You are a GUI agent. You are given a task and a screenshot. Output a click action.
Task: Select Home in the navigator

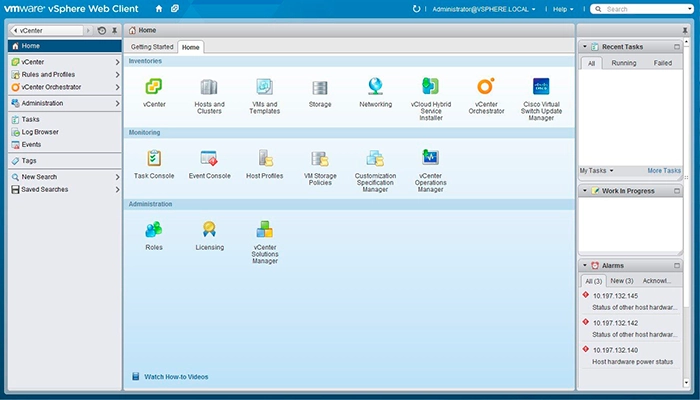tap(65, 46)
